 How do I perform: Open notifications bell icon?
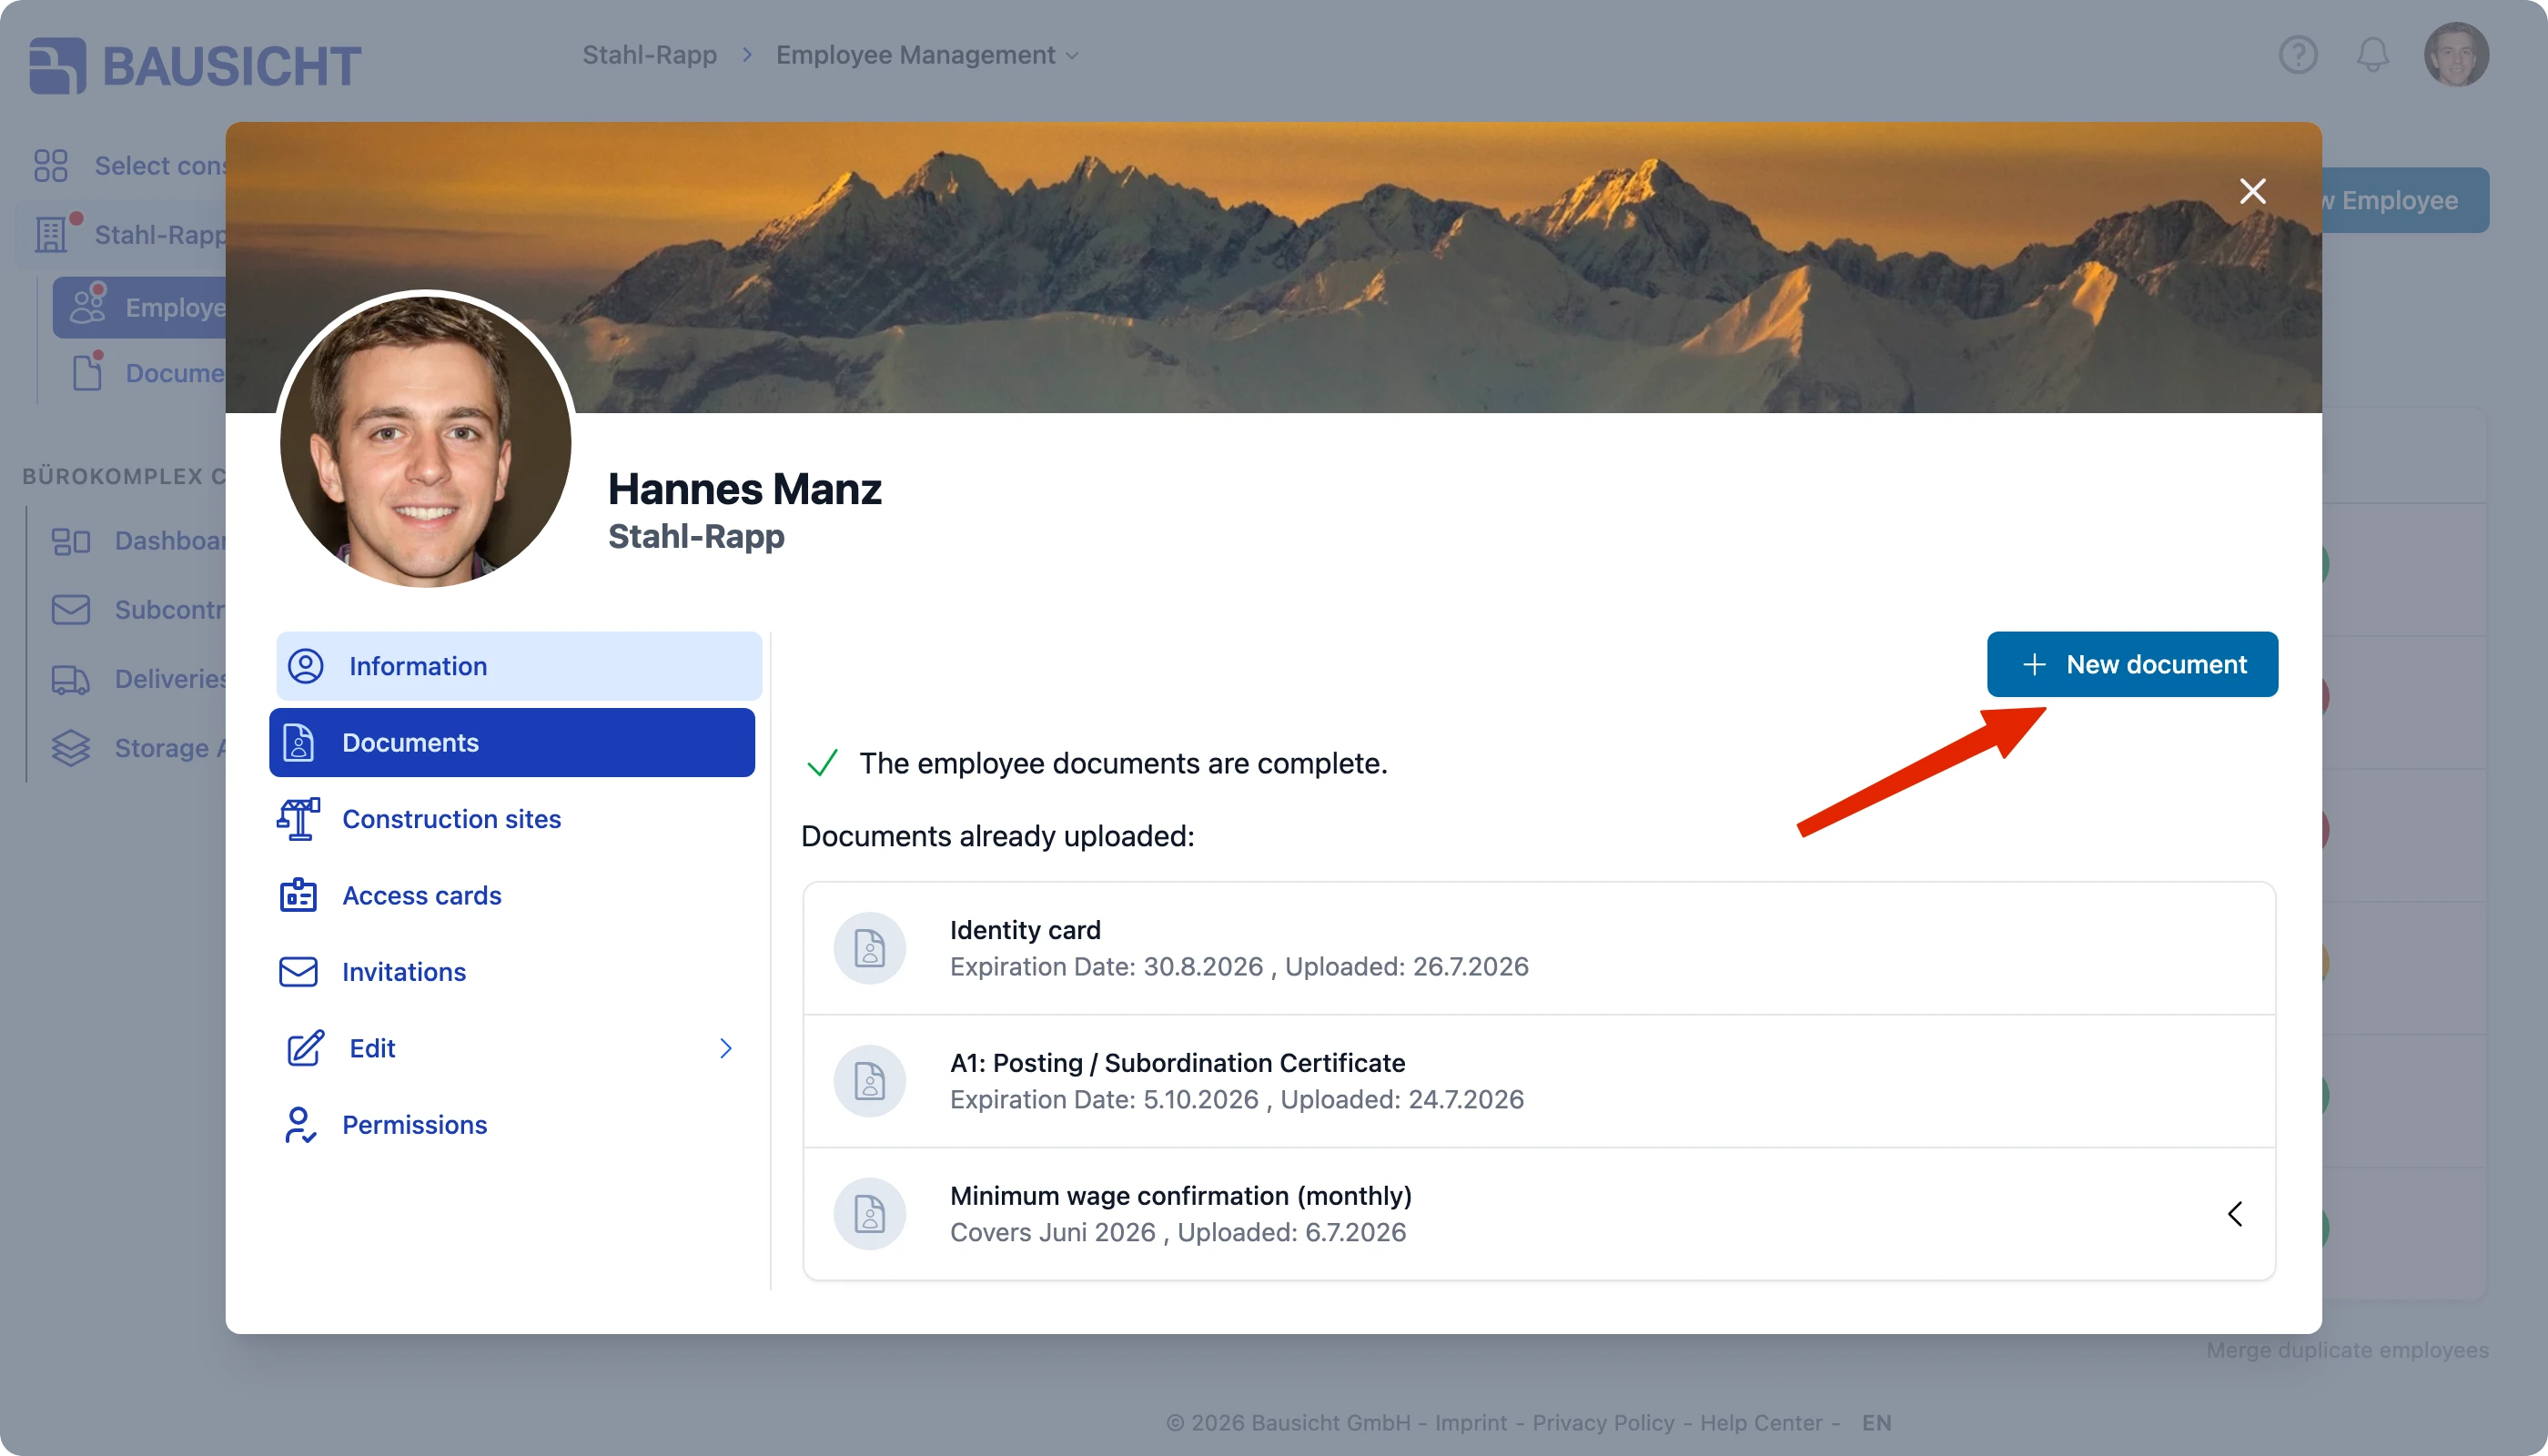[x=2372, y=55]
